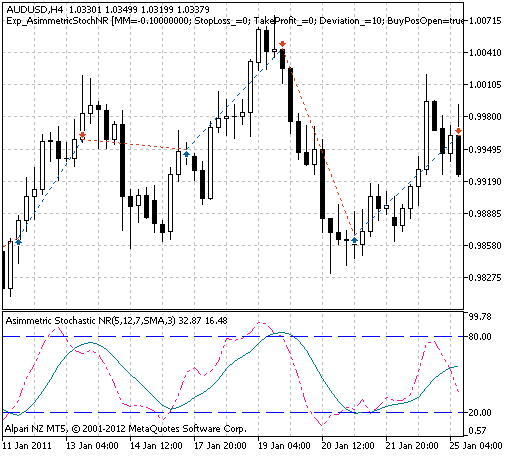The height and width of the screenshot is (457, 516).
Task: Click the 19 Jan 04:00 time label
Action: pyautogui.click(x=285, y=446)
